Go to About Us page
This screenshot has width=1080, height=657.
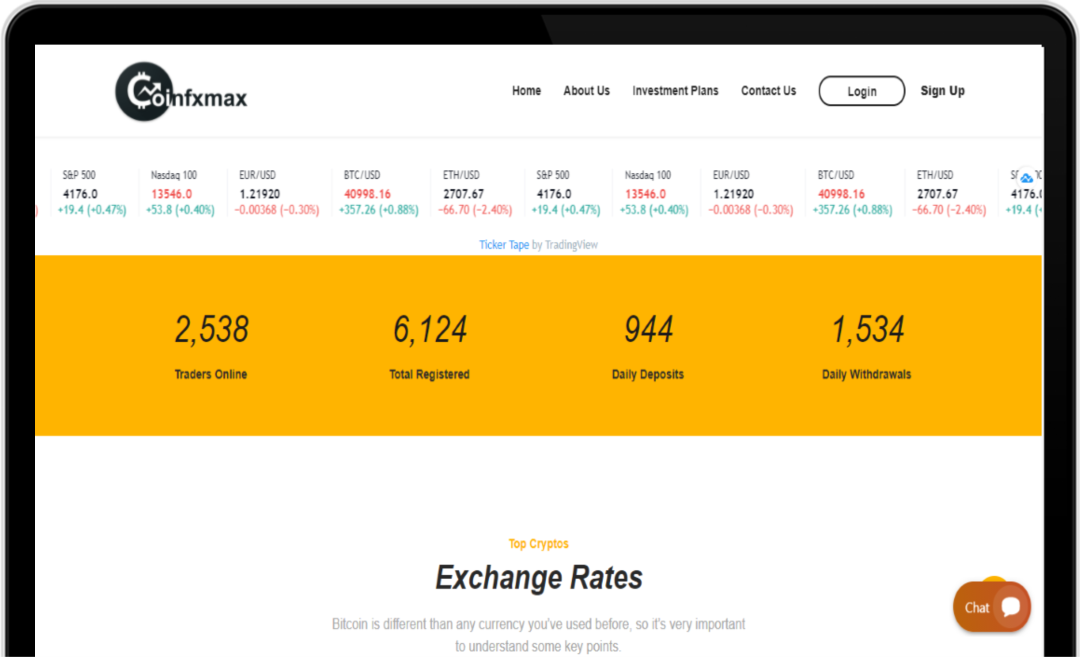(586, 91)
